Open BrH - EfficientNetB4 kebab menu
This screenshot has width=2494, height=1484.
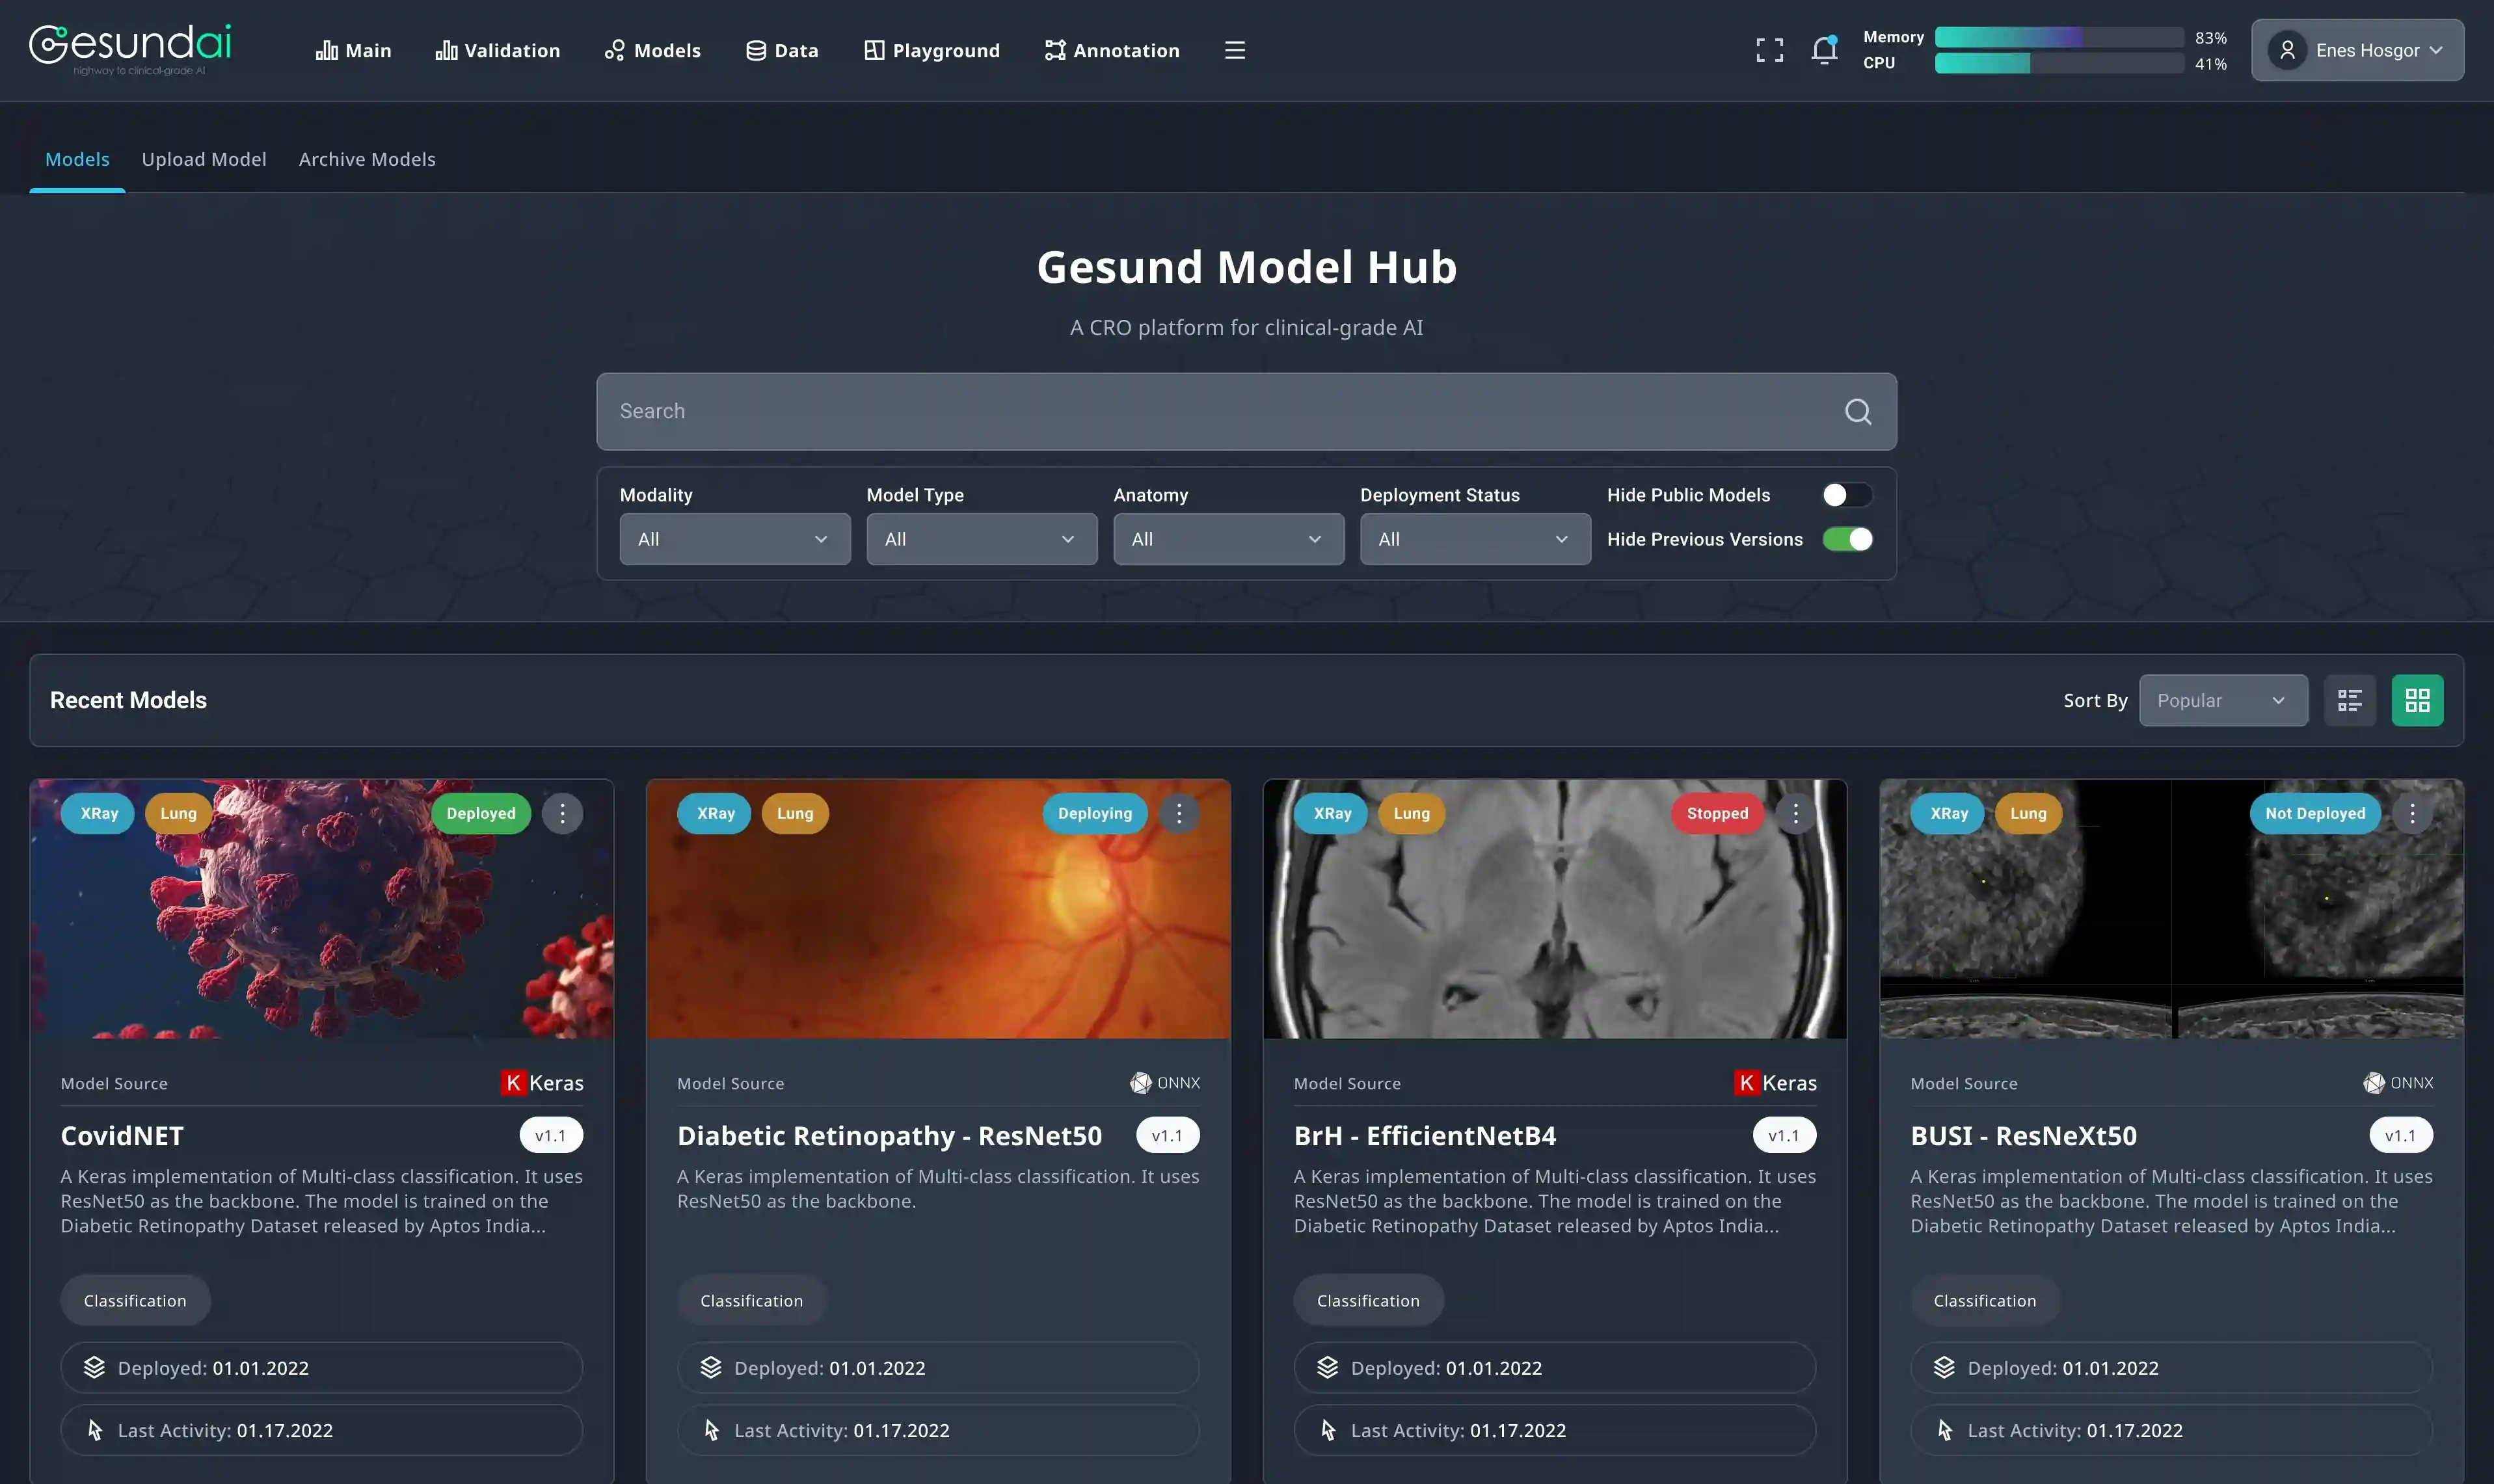1795,814
